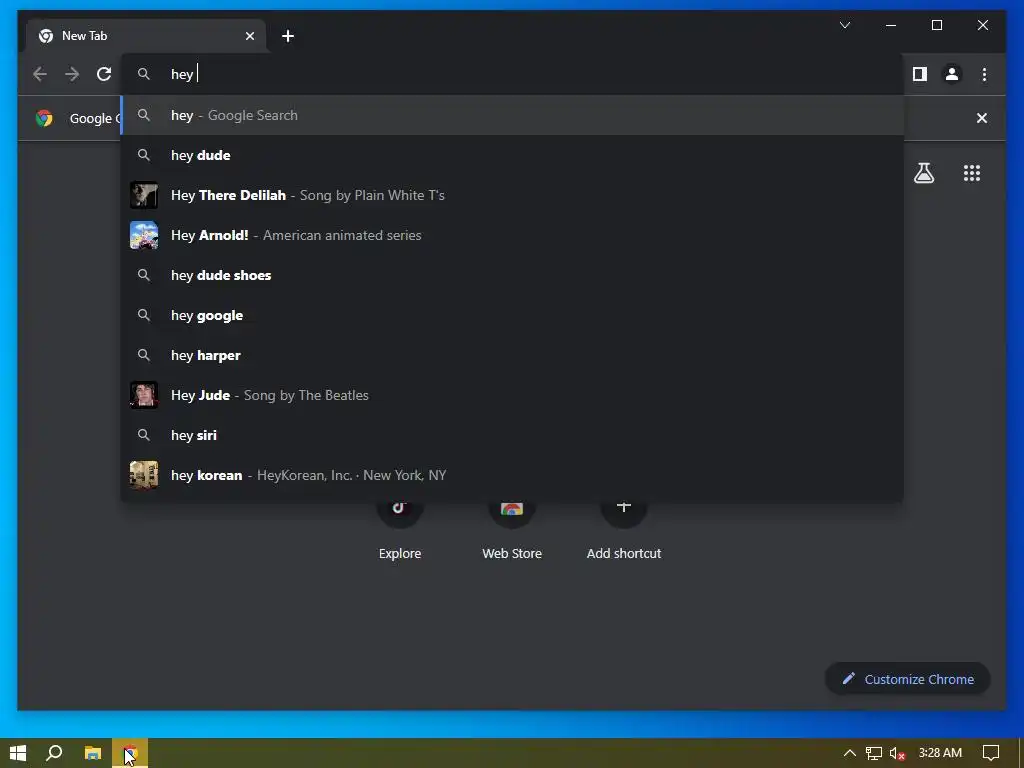Open a new tab with the plus icon
Image resolution: width=1024 pixels, height=768 pixels.
point(288,36)
